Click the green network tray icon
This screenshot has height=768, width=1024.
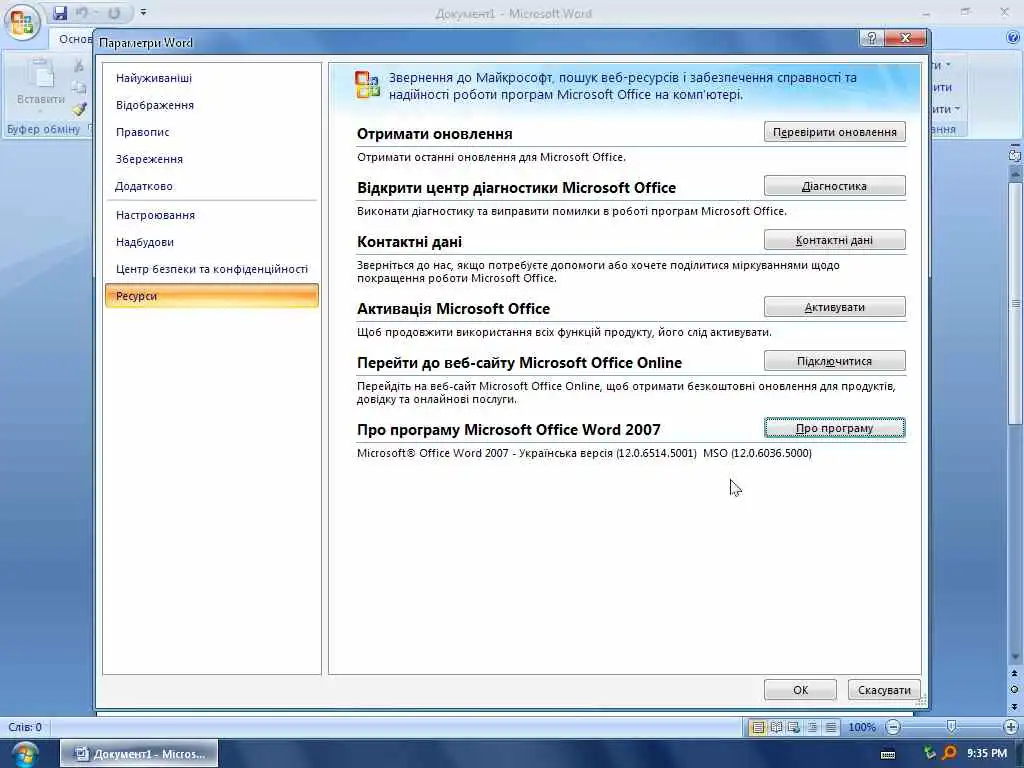(x=929, y=754)
